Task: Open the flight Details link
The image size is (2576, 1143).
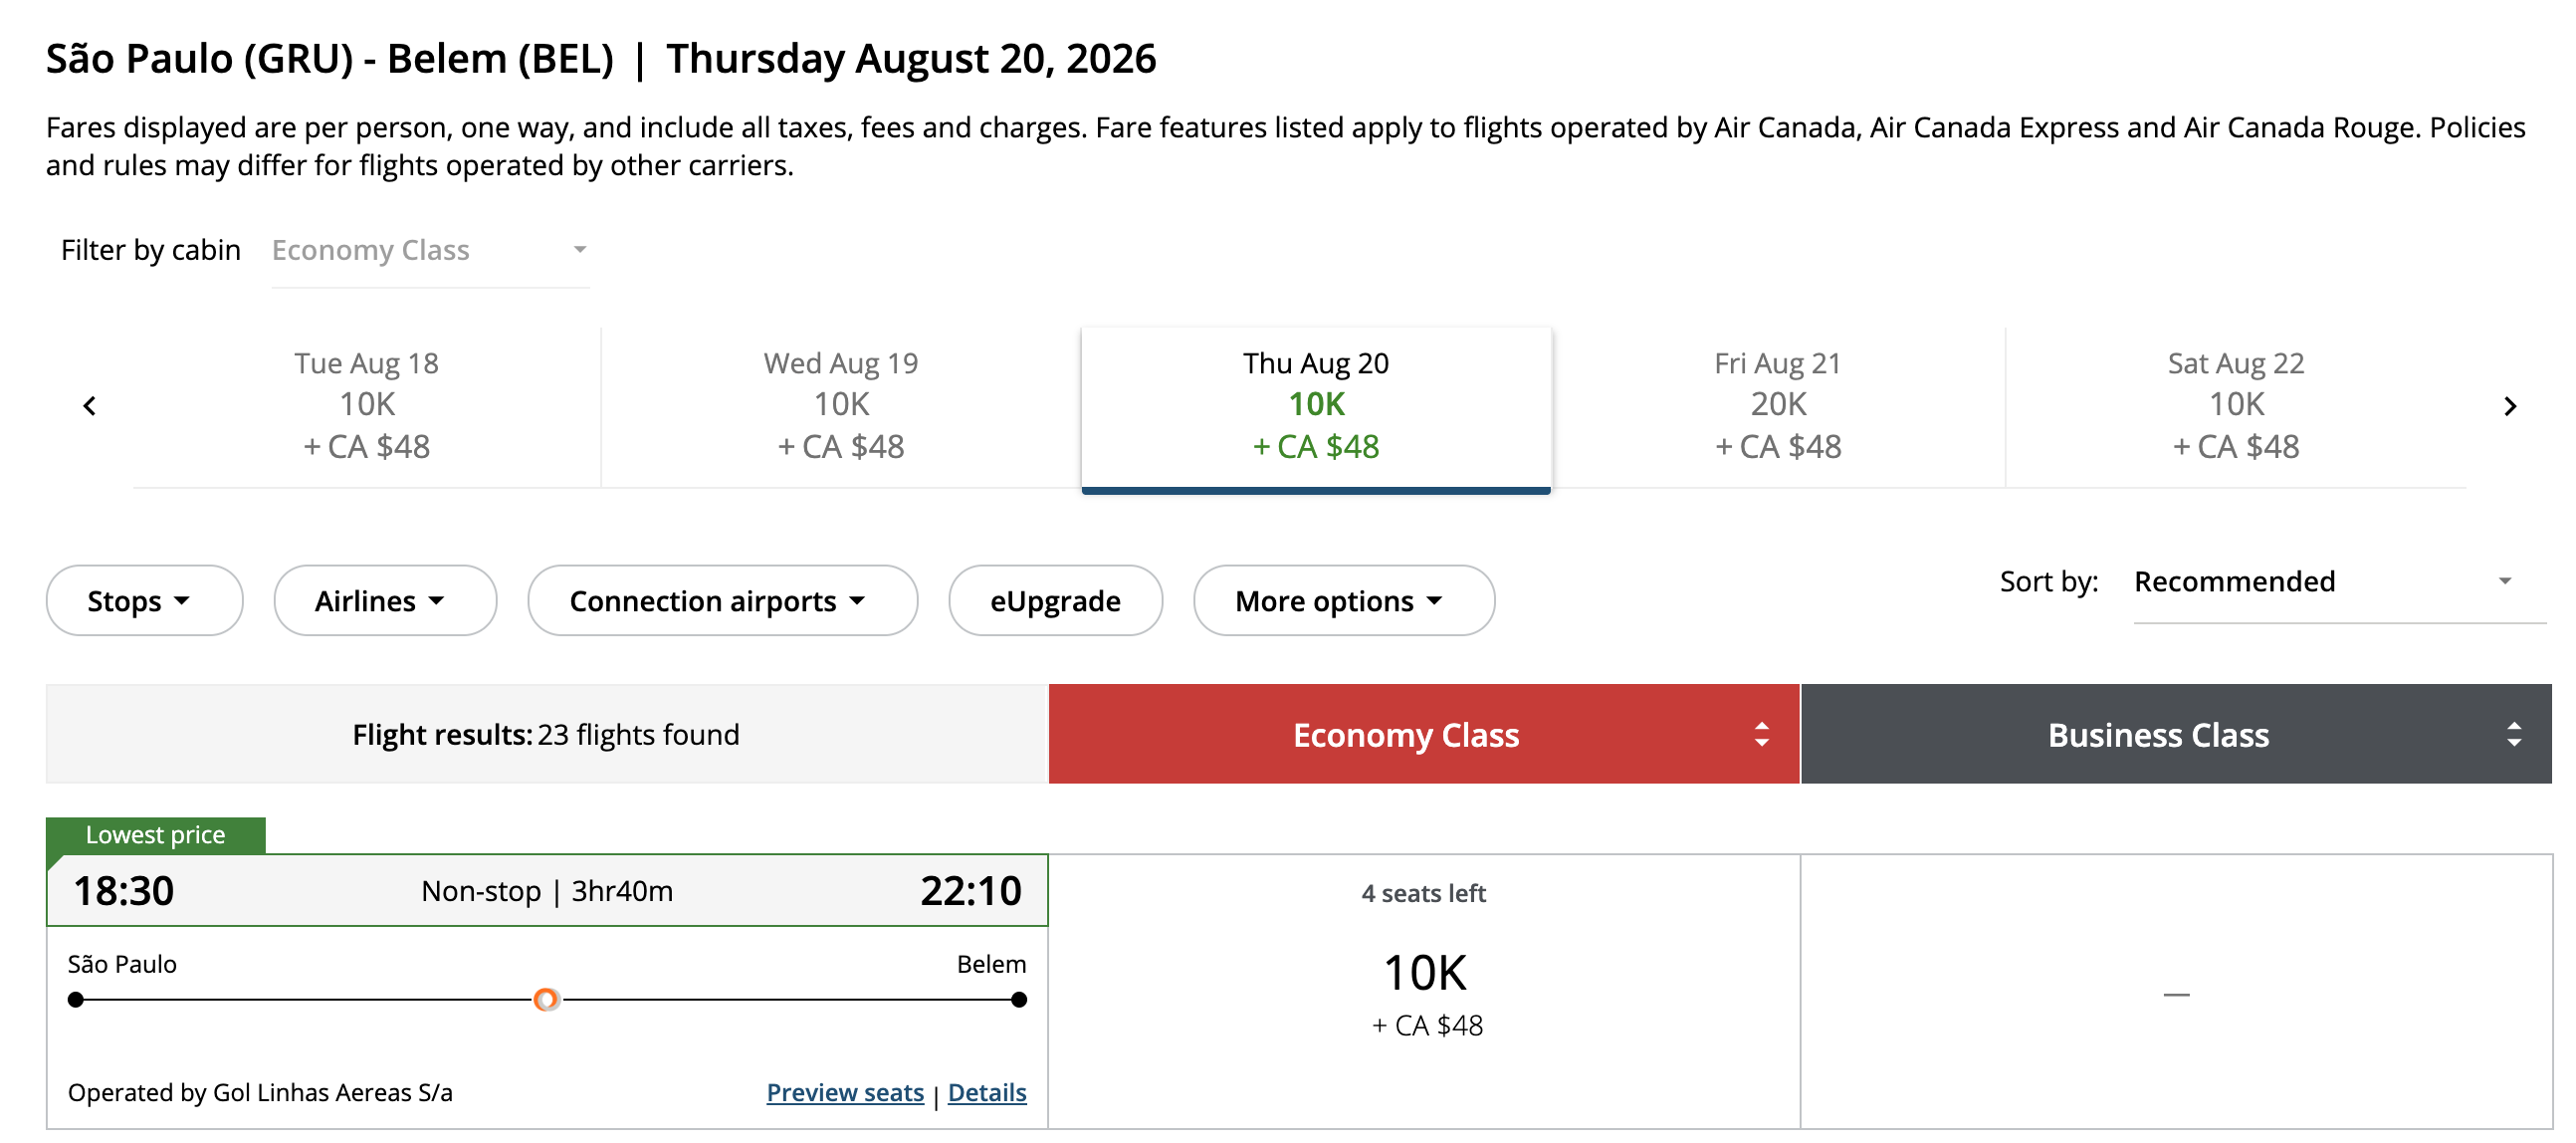Action: pyautogui.click(x=987, y=1092)
